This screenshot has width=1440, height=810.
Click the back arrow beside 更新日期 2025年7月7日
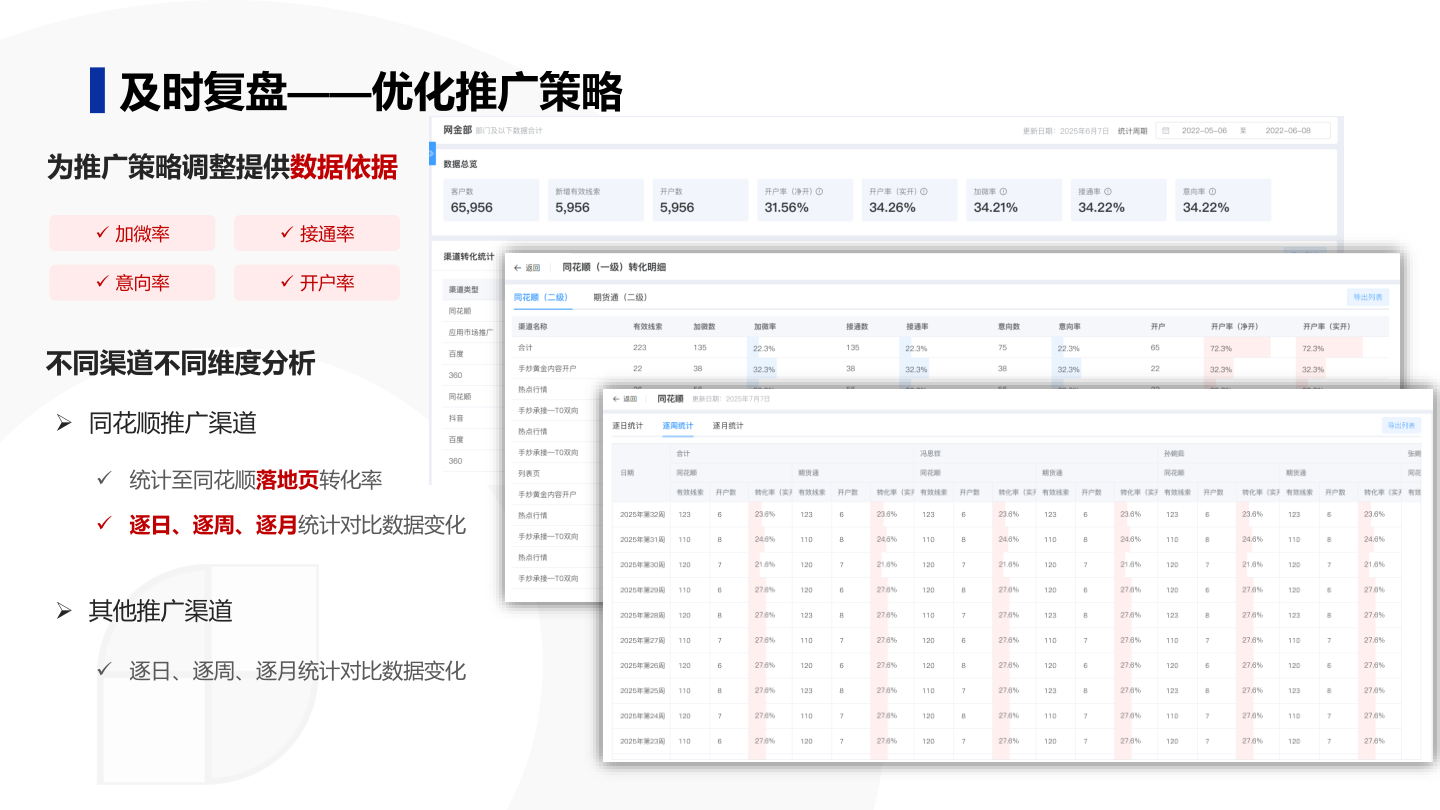[616, 399]
